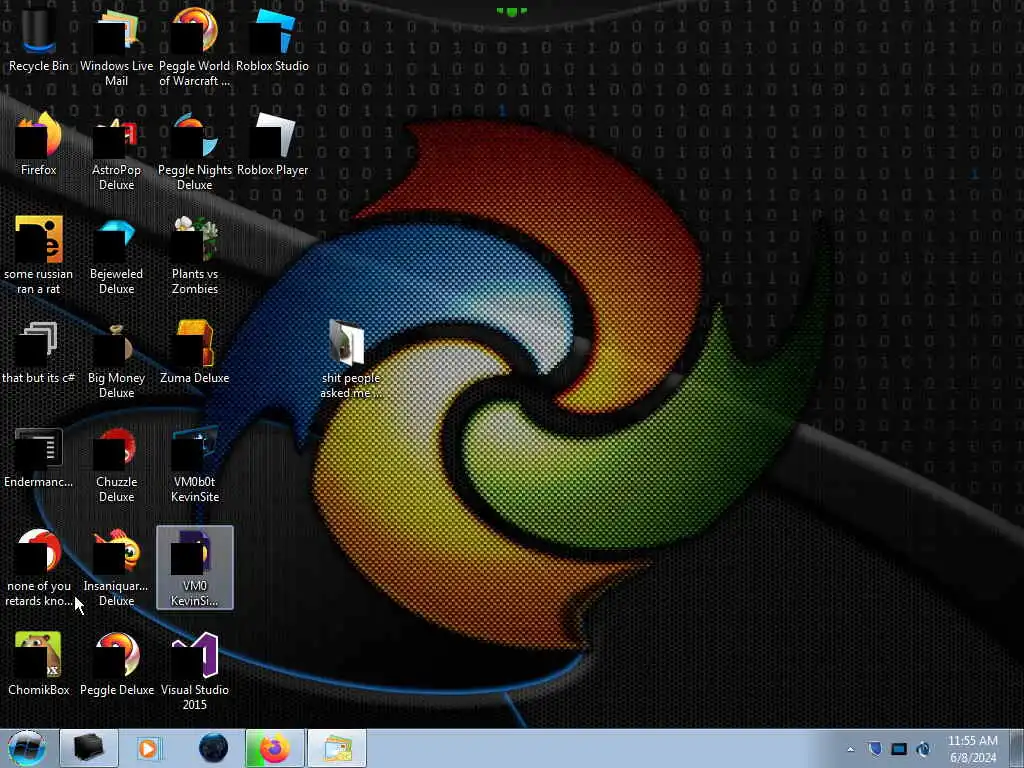The image size is (1024, 768).
Task: Click the blue shield tray icon
Action: point(875,749)
